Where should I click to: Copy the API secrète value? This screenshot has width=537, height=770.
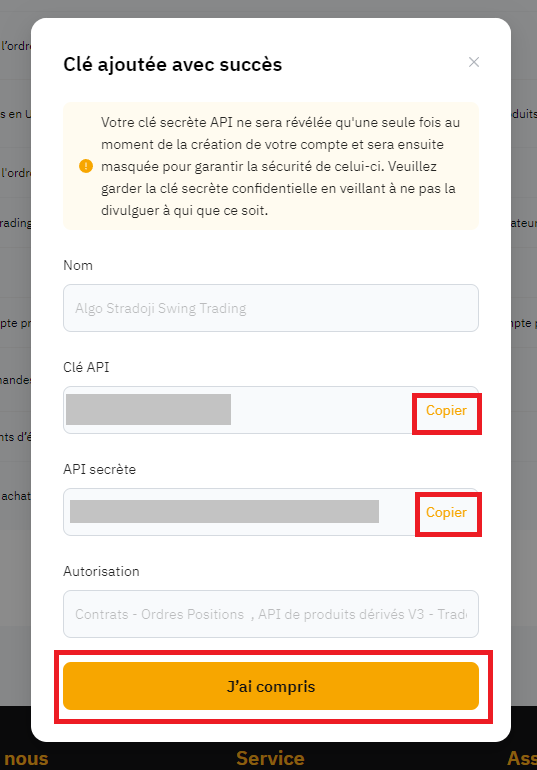pyautogui.click(x=446, y=513)
